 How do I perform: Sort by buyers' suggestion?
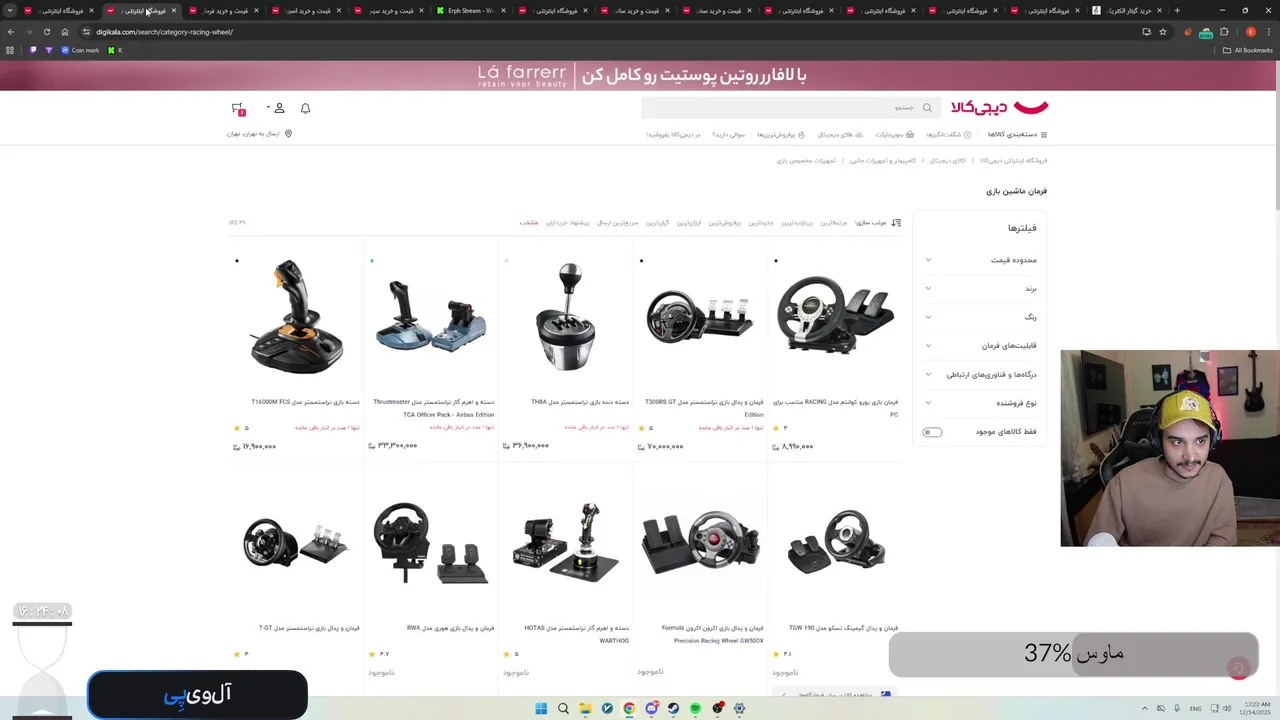[568, 222]
